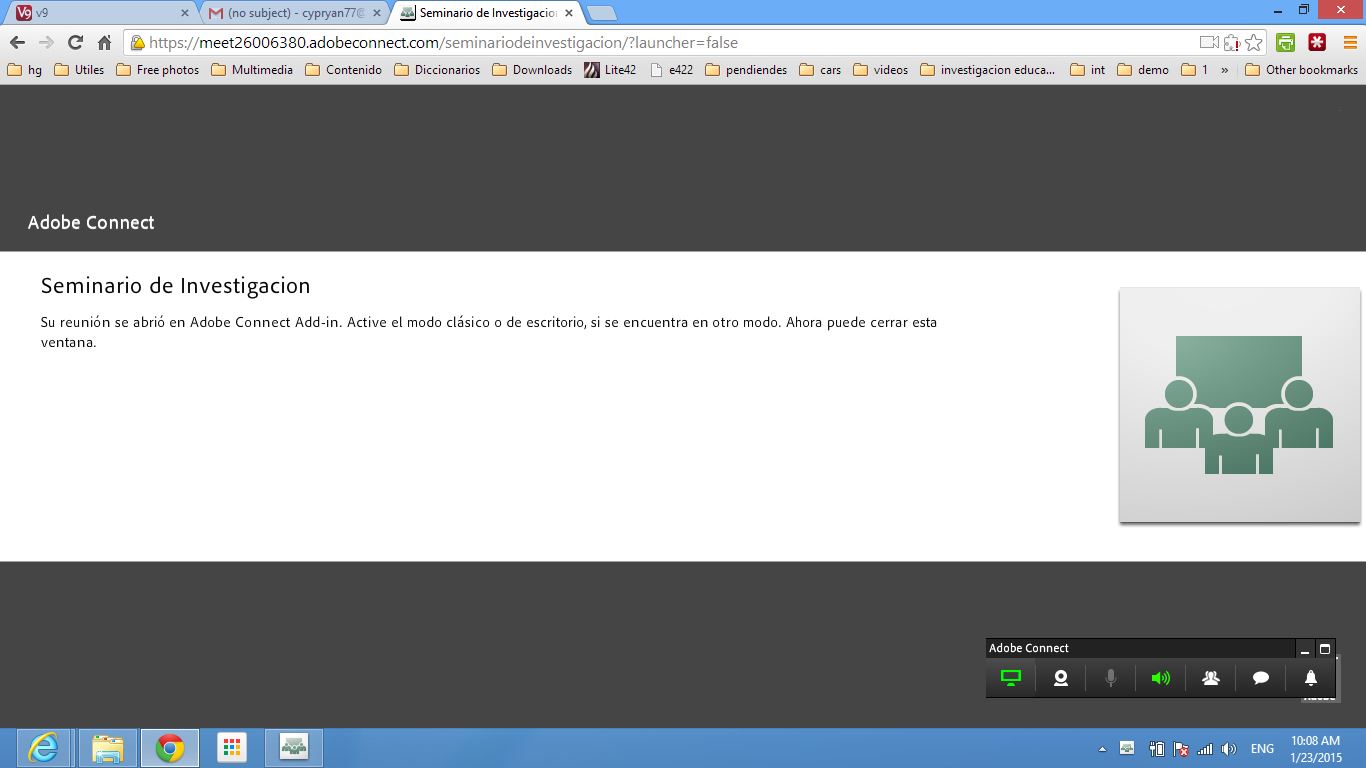Open the hg bookmarks folder
The image size is (1366, 768).
[x=25, y=70]
